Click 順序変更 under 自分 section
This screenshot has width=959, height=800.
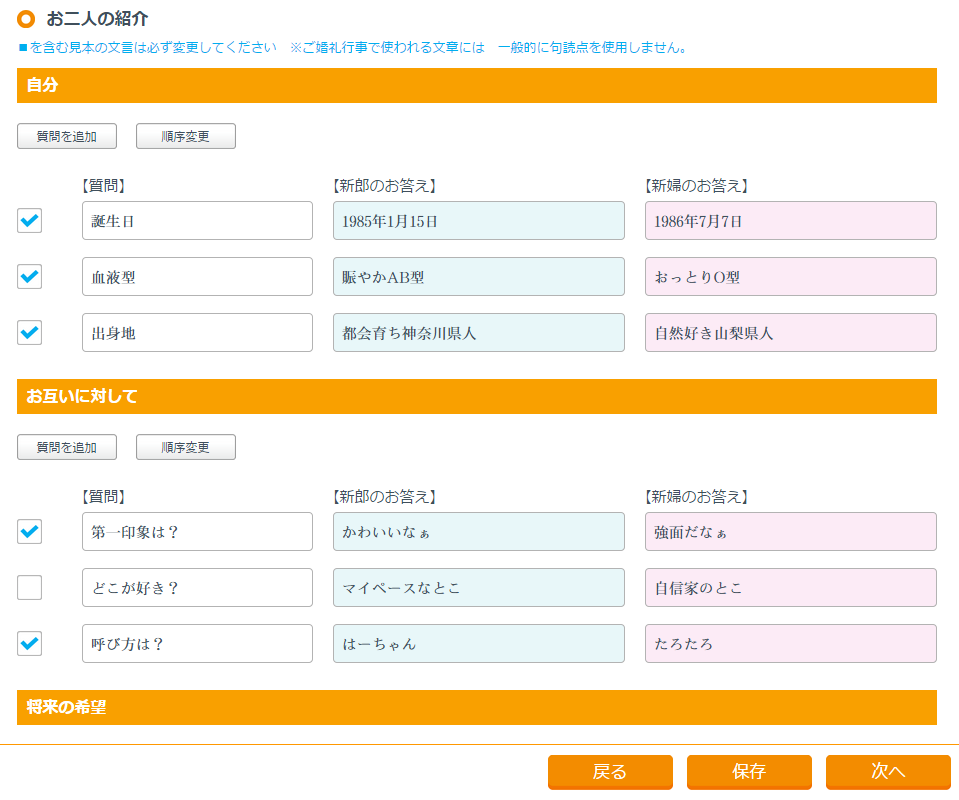pos(186,137)
